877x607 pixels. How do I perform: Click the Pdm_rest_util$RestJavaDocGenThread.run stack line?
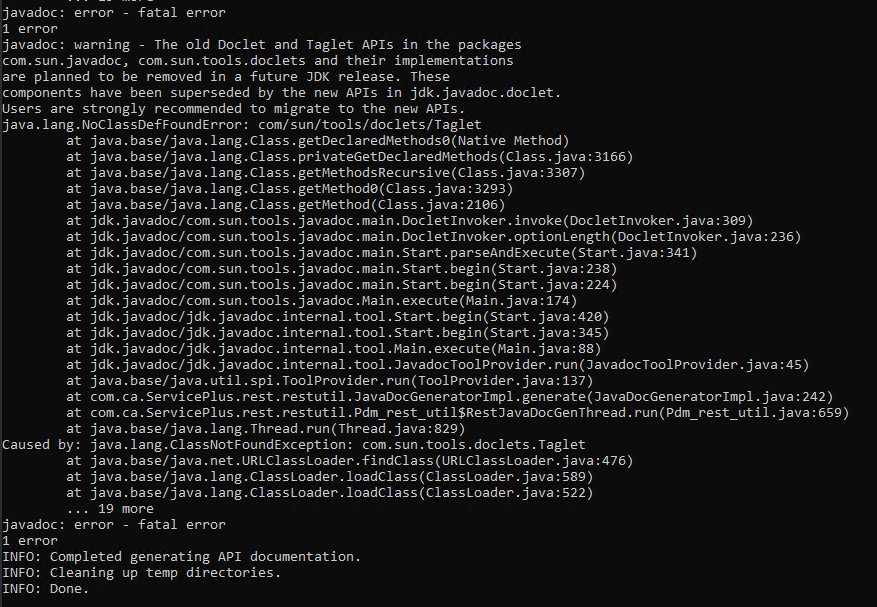pyautogui.click(x=458, y=413)
